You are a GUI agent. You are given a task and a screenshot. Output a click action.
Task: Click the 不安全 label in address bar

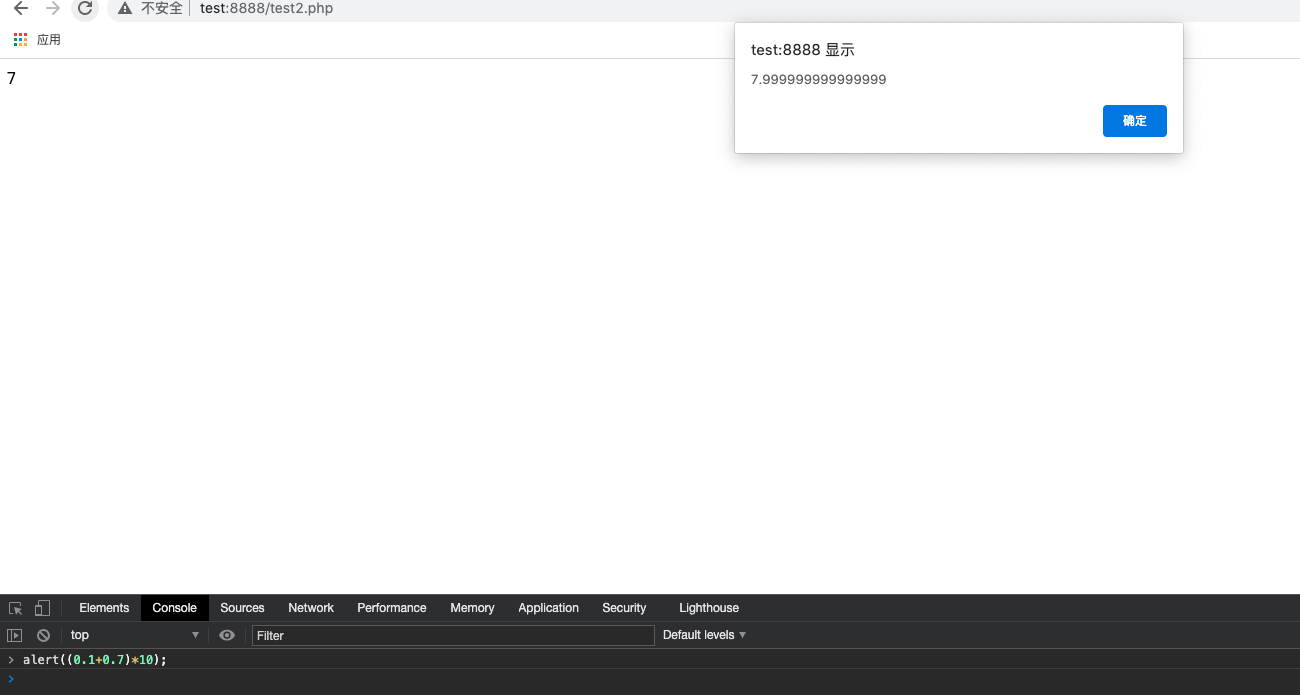(162, 9)
